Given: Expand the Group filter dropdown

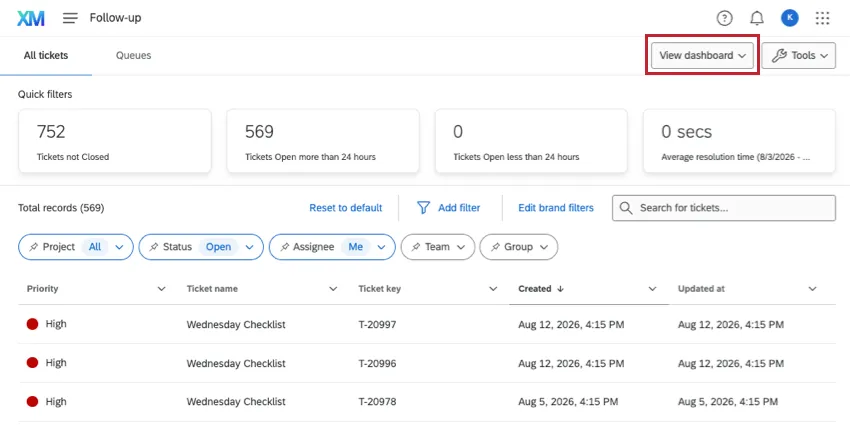Looking at the screenshot, I should (x=519, y=247).
